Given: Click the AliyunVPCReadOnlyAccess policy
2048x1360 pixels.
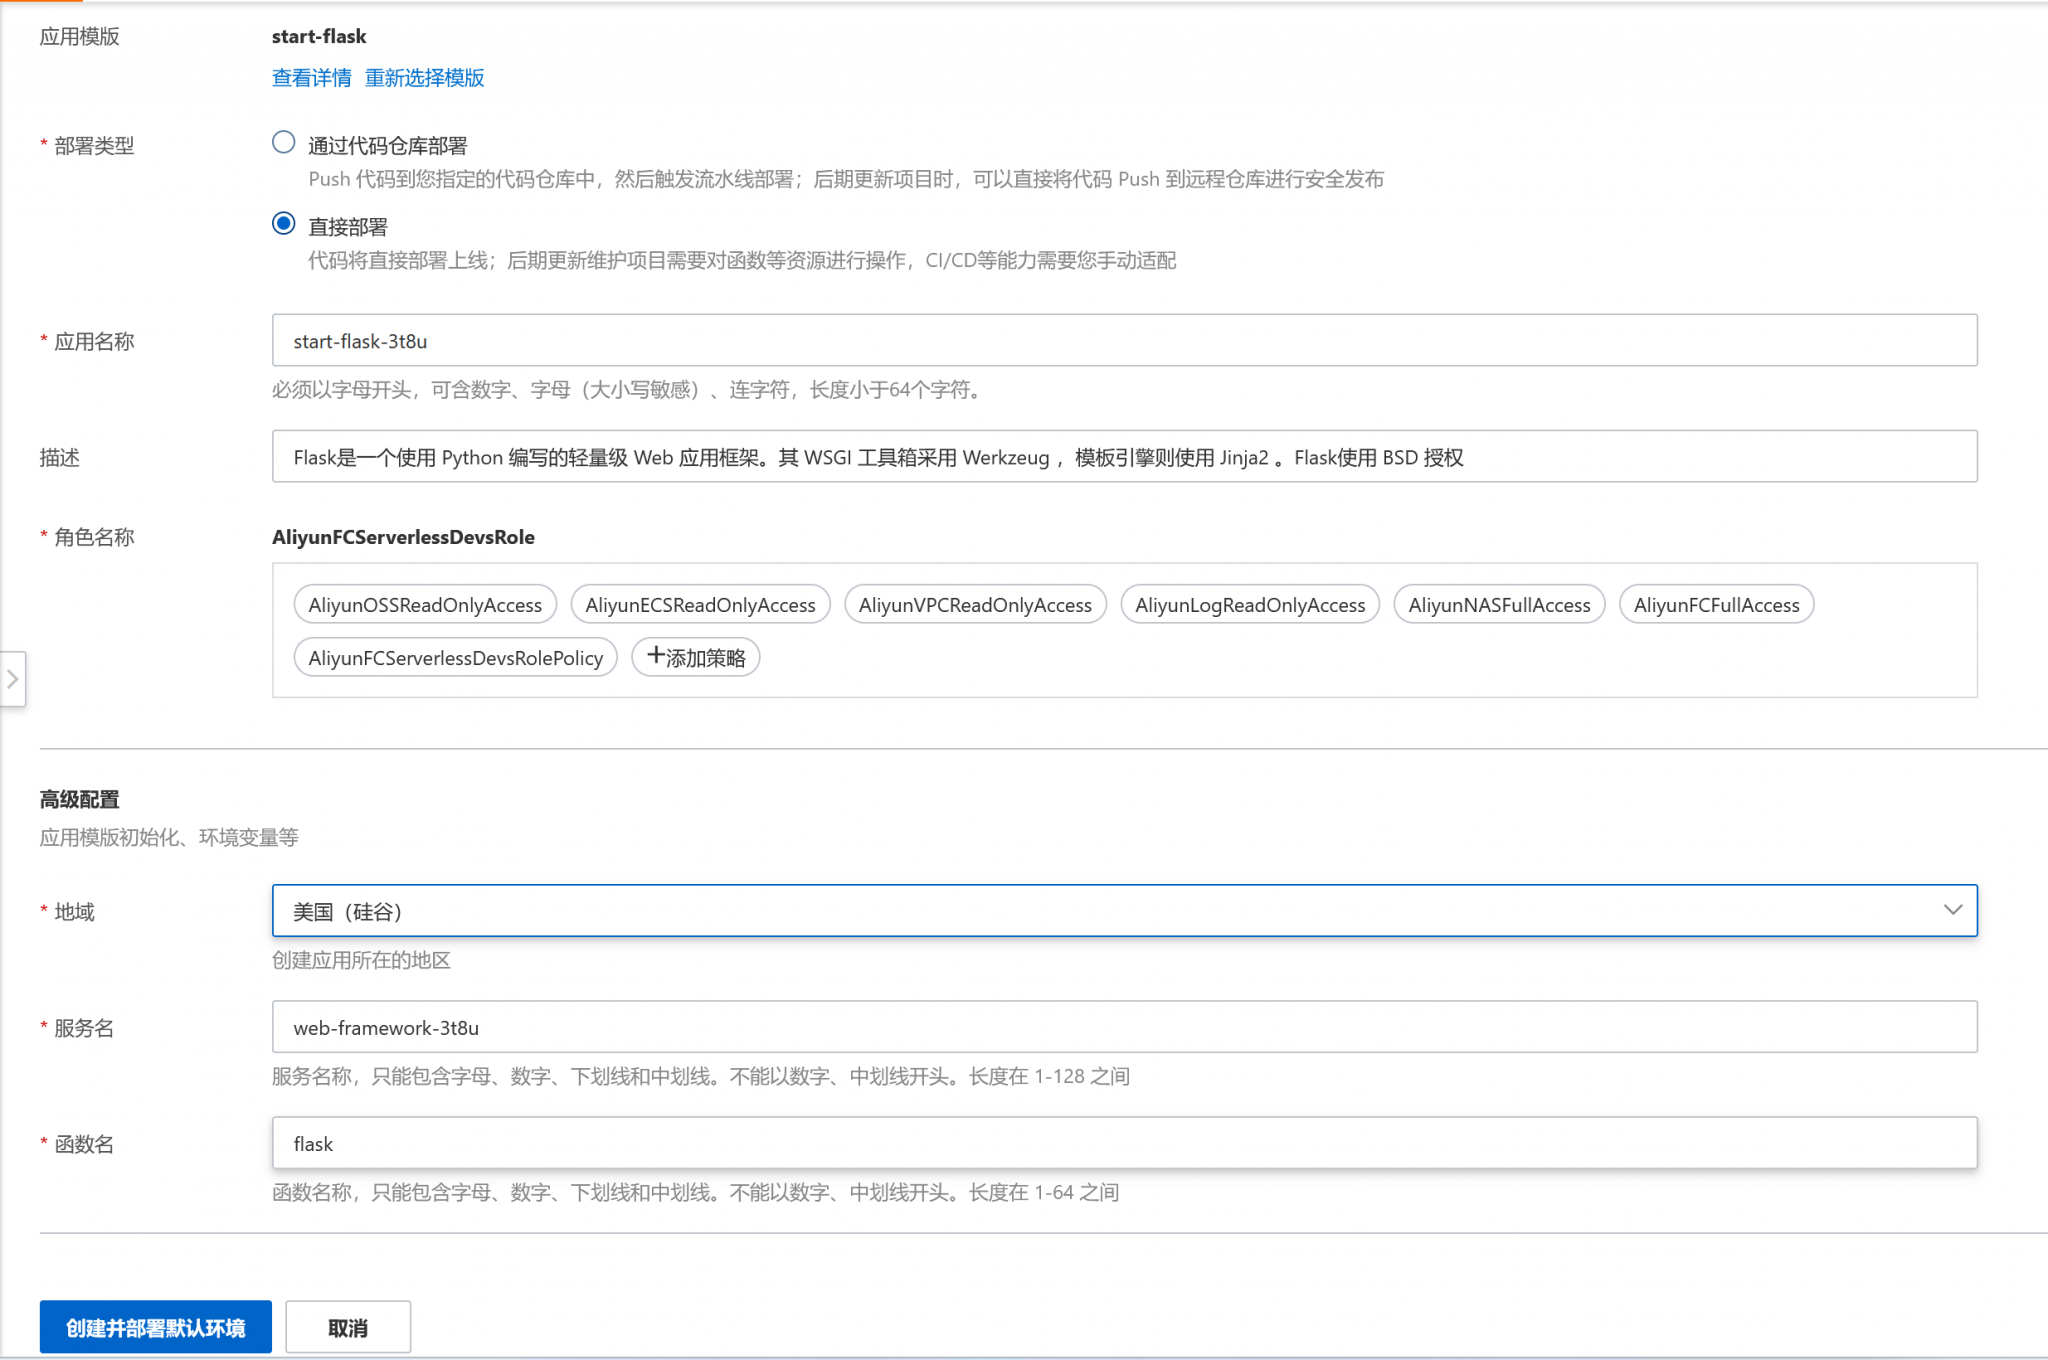Looking at the screenshot, I should point(975,604).
